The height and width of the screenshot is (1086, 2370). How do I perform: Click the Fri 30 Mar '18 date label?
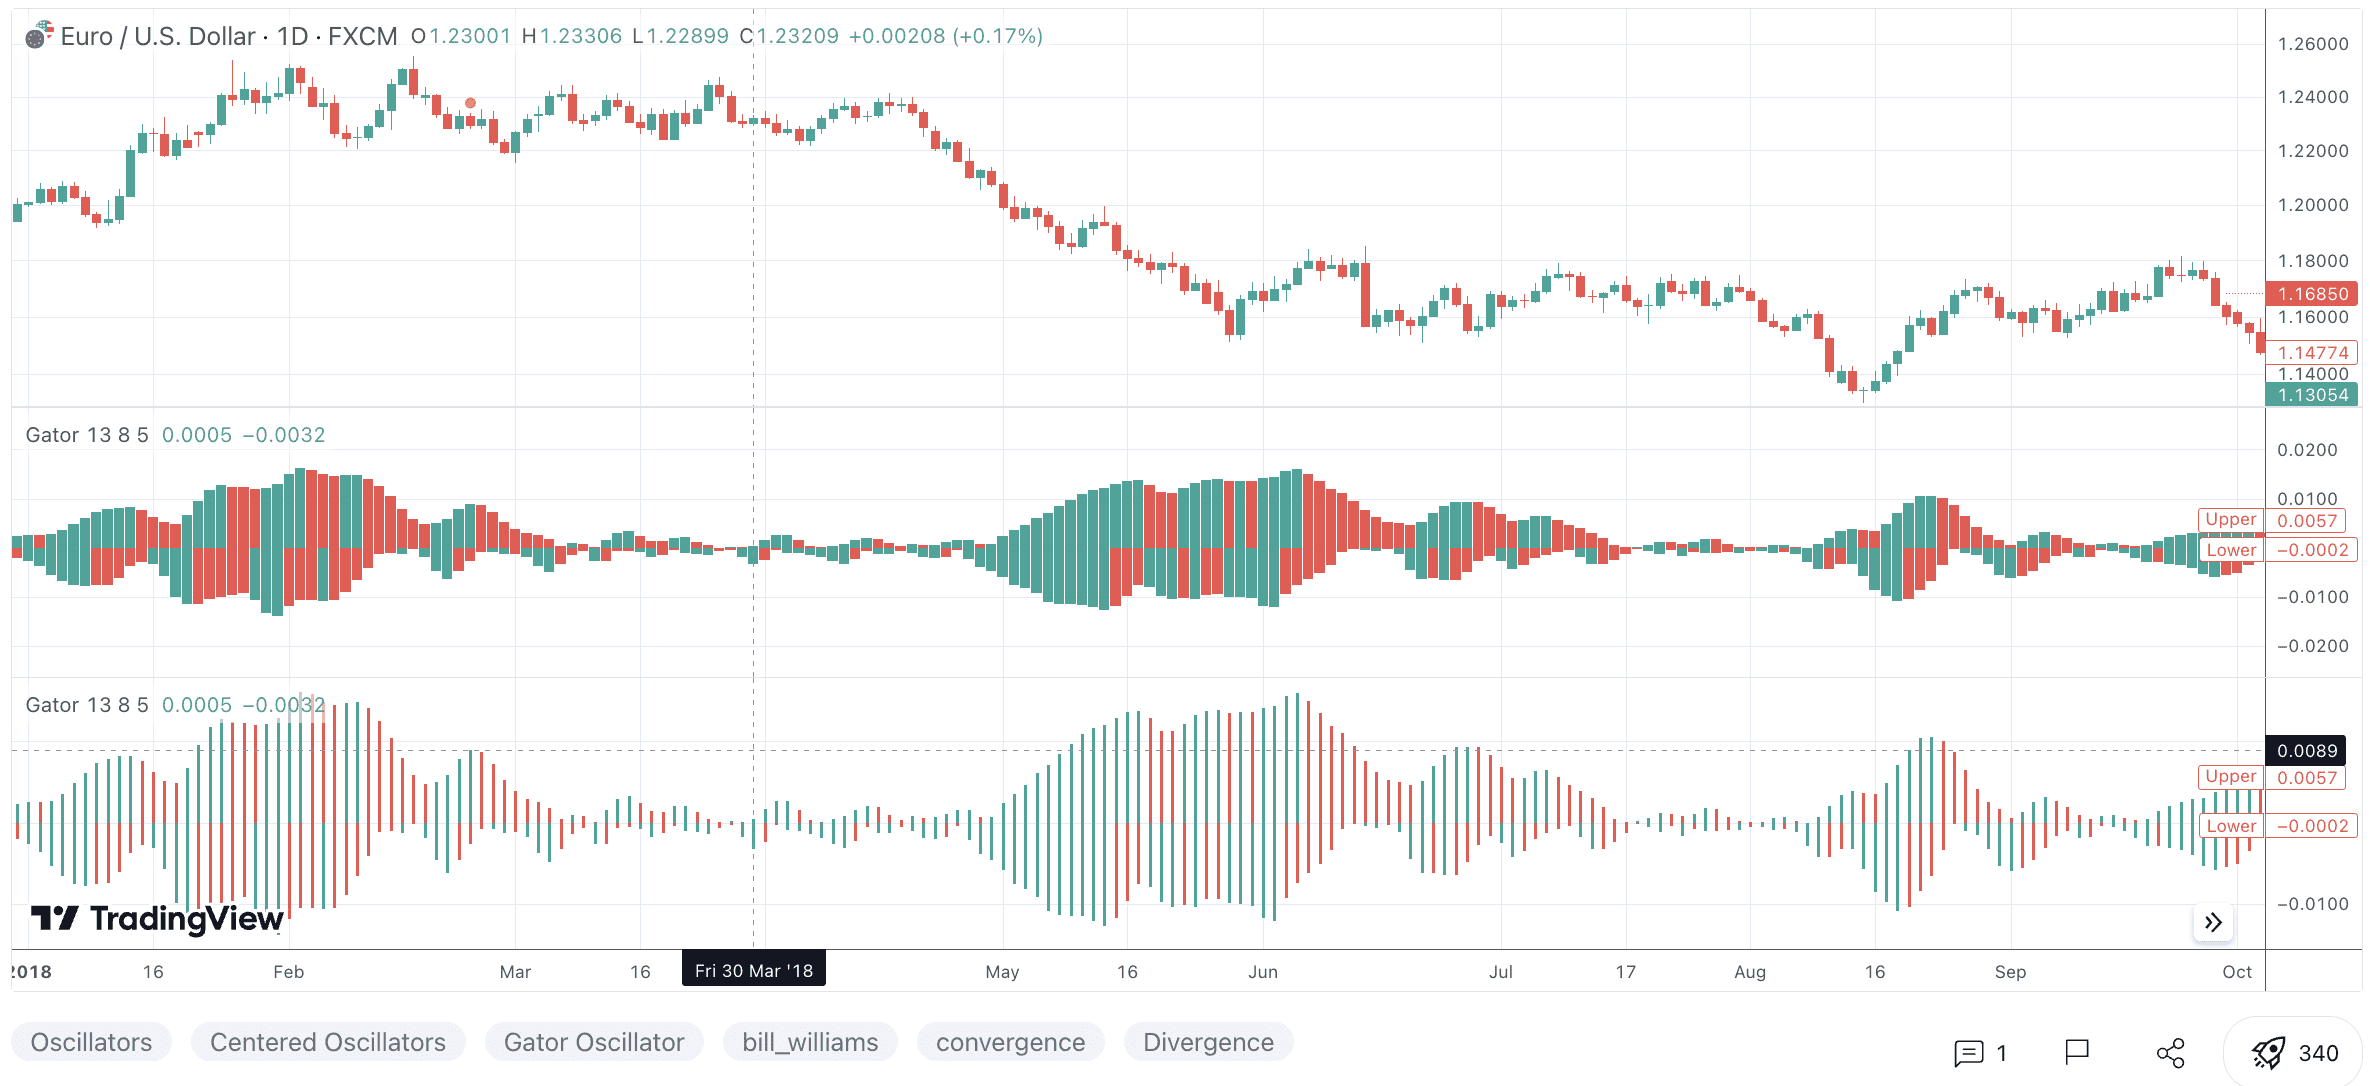[753, 971]
